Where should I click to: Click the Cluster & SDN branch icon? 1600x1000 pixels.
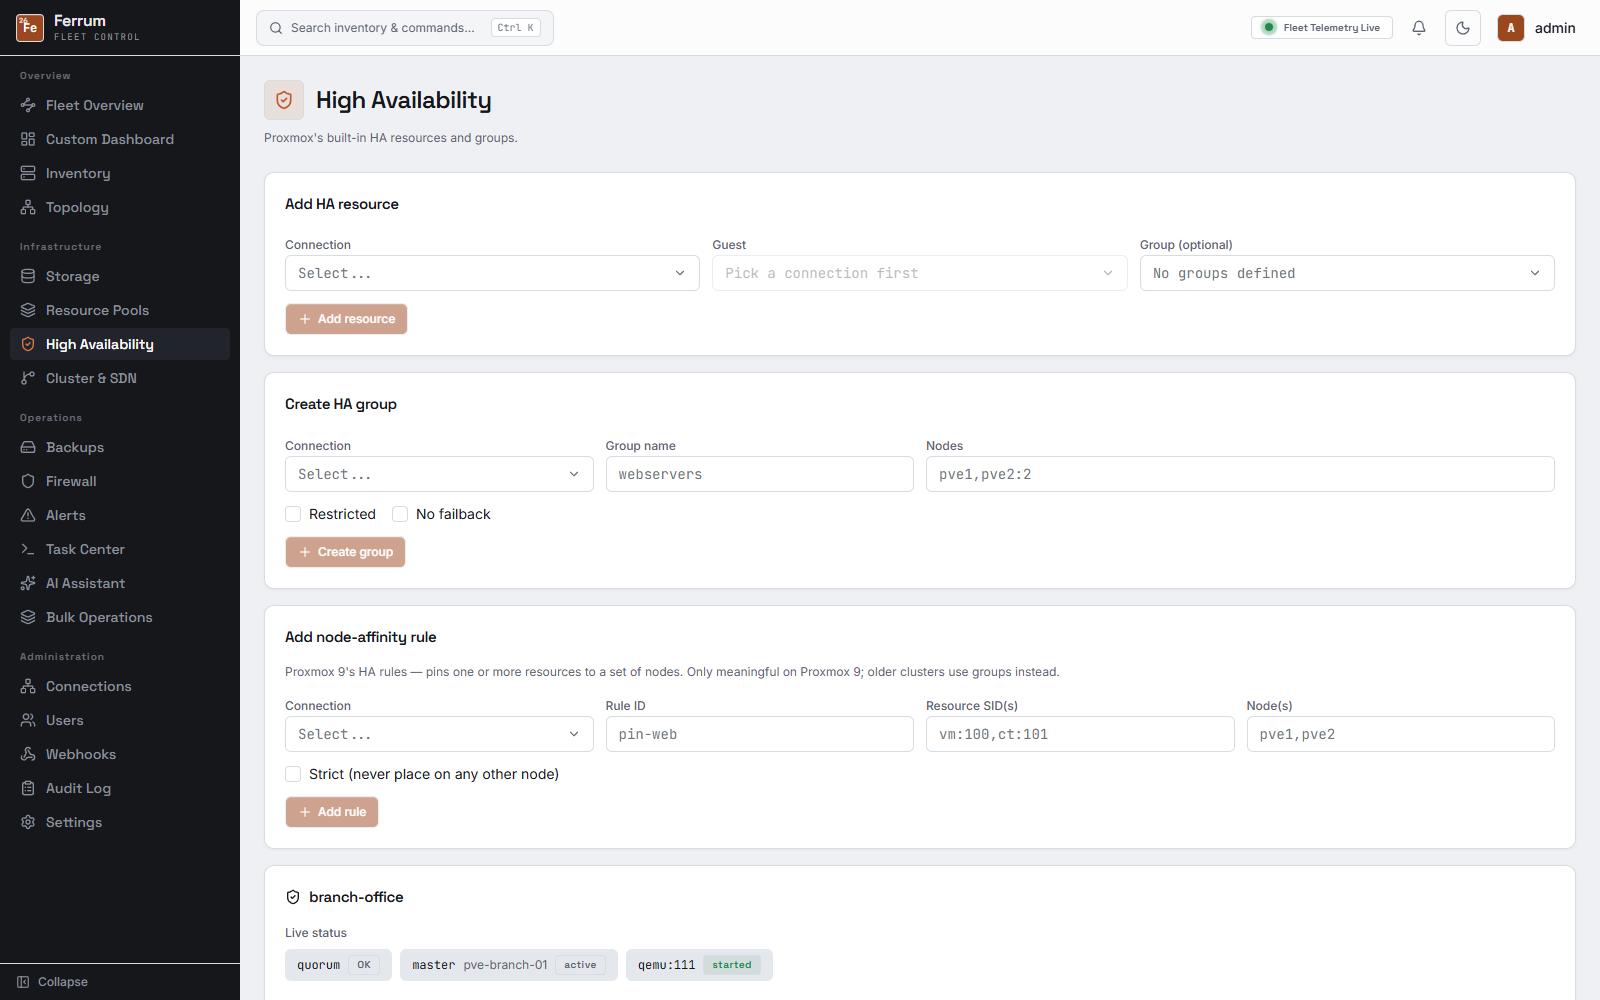pos(28,378)
